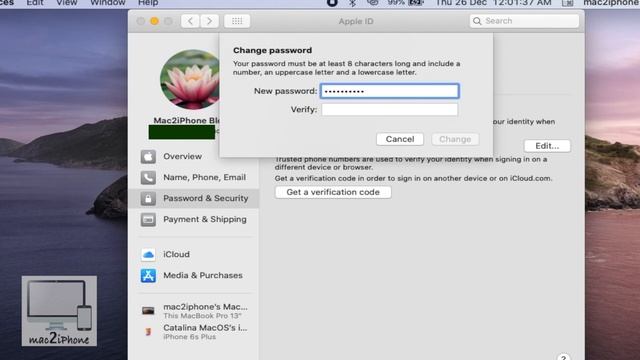Select the MacBook Pro 13" device
Image resolution: width=640 pixels, height=360 pixels.
[194, 311]
